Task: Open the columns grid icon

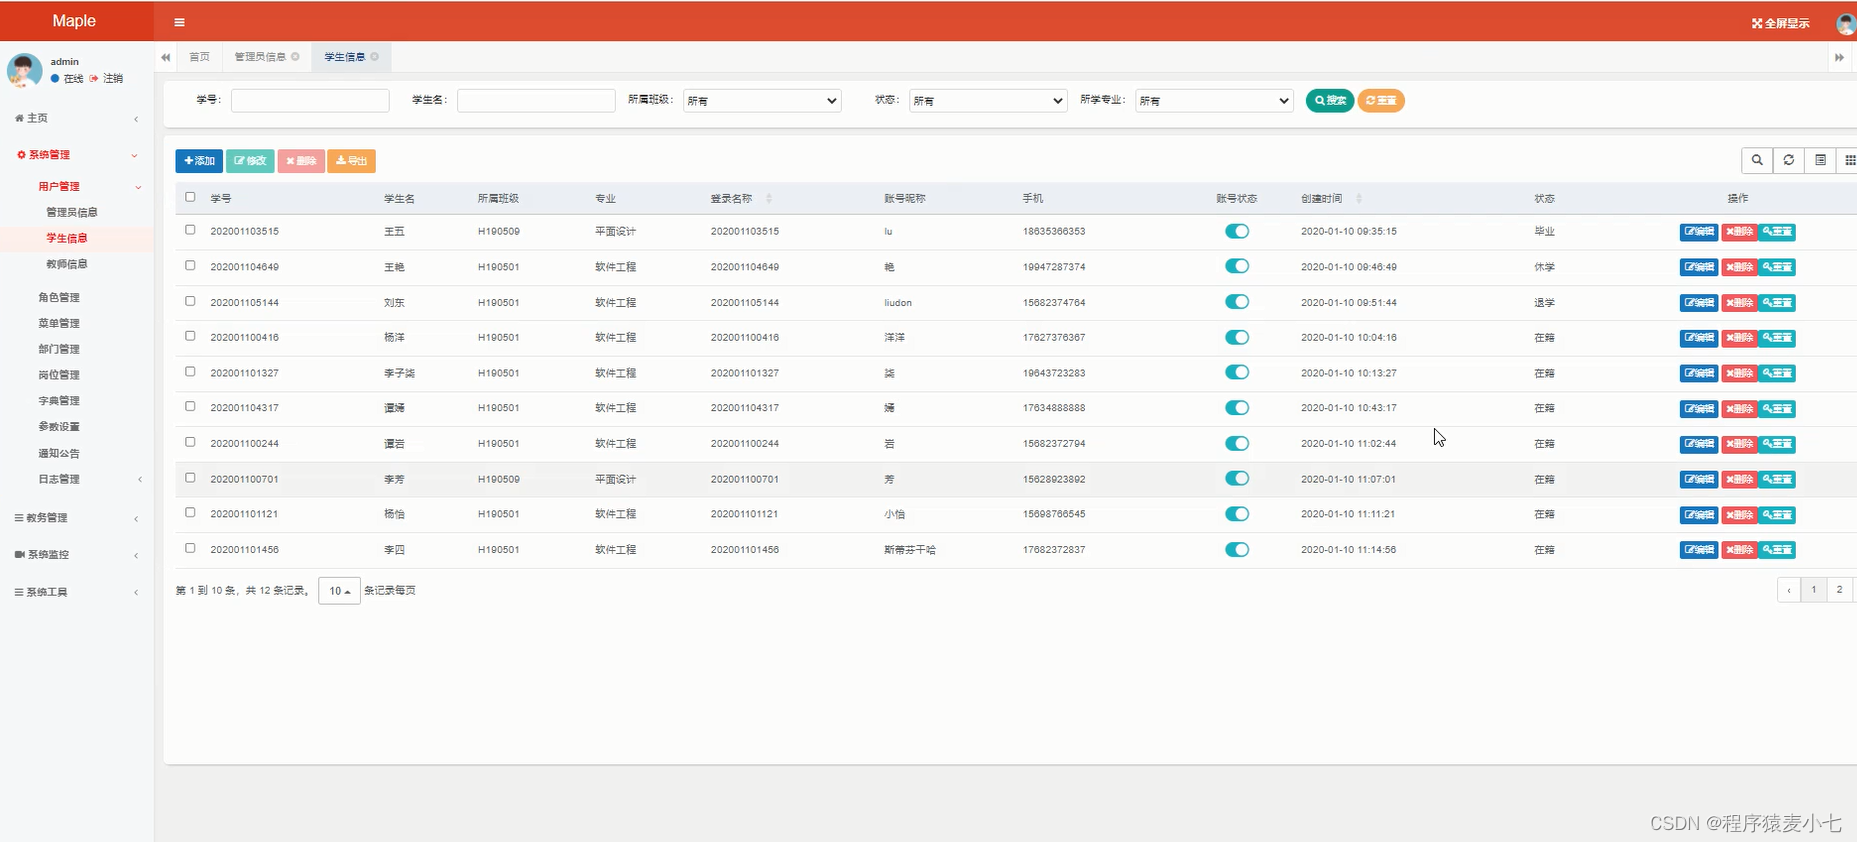Action: click(1849, 160)
